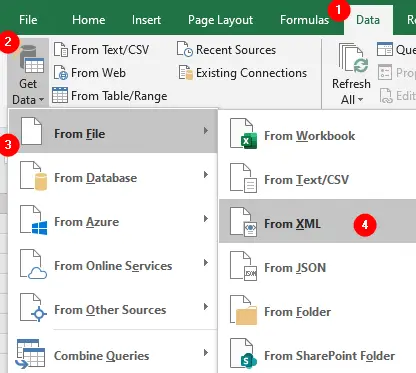This screenshot has height=373, width=416.
Task: Click the From JSON file icon
Action: point(243,266)
